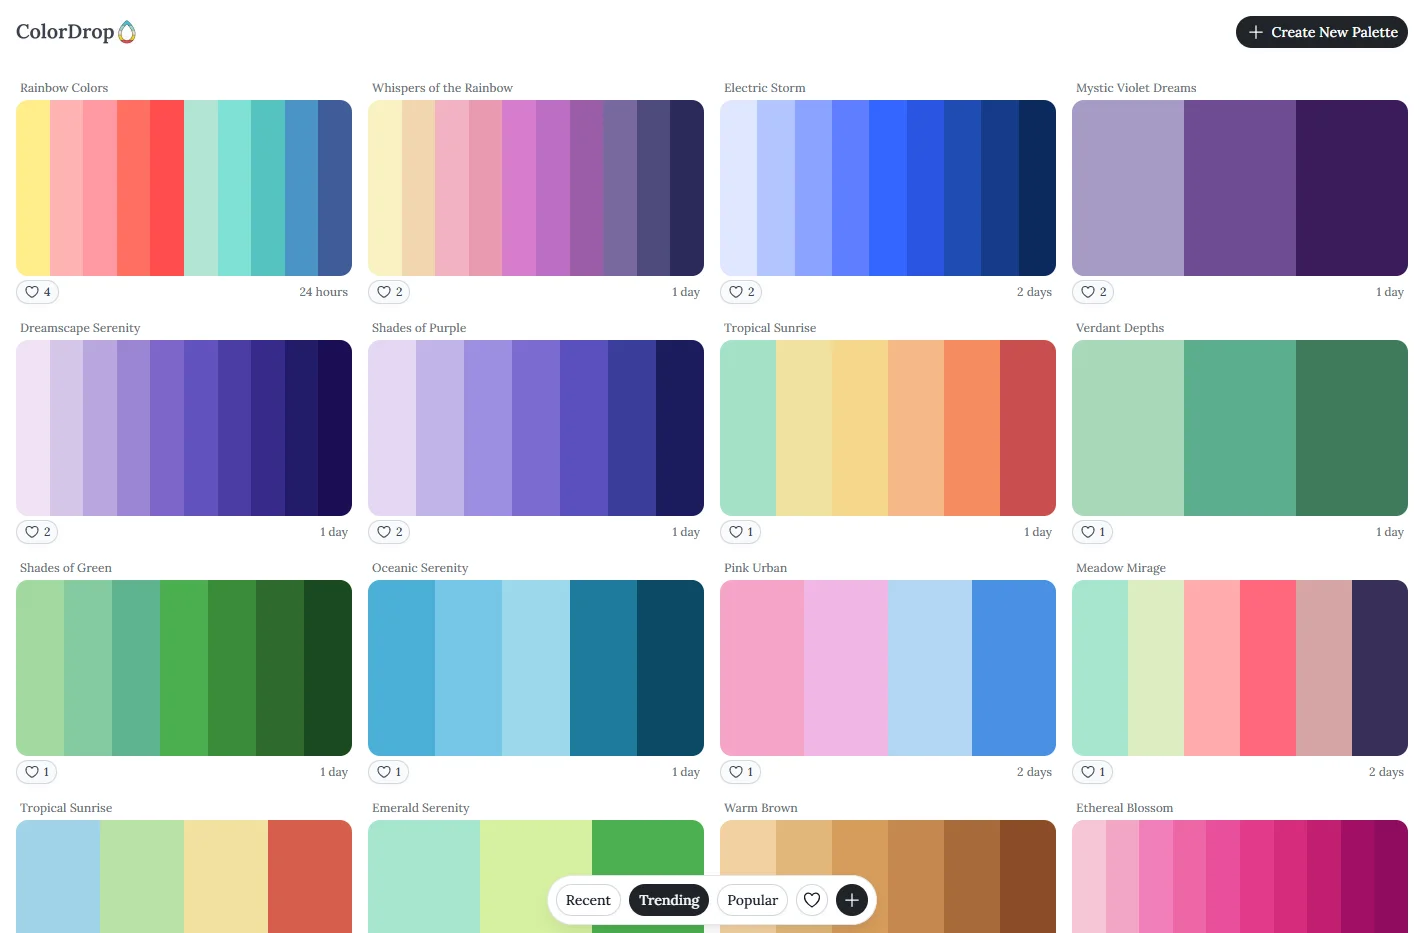
Task: Like the Whispers of the Rainbow palette
Action: [390, 292]
